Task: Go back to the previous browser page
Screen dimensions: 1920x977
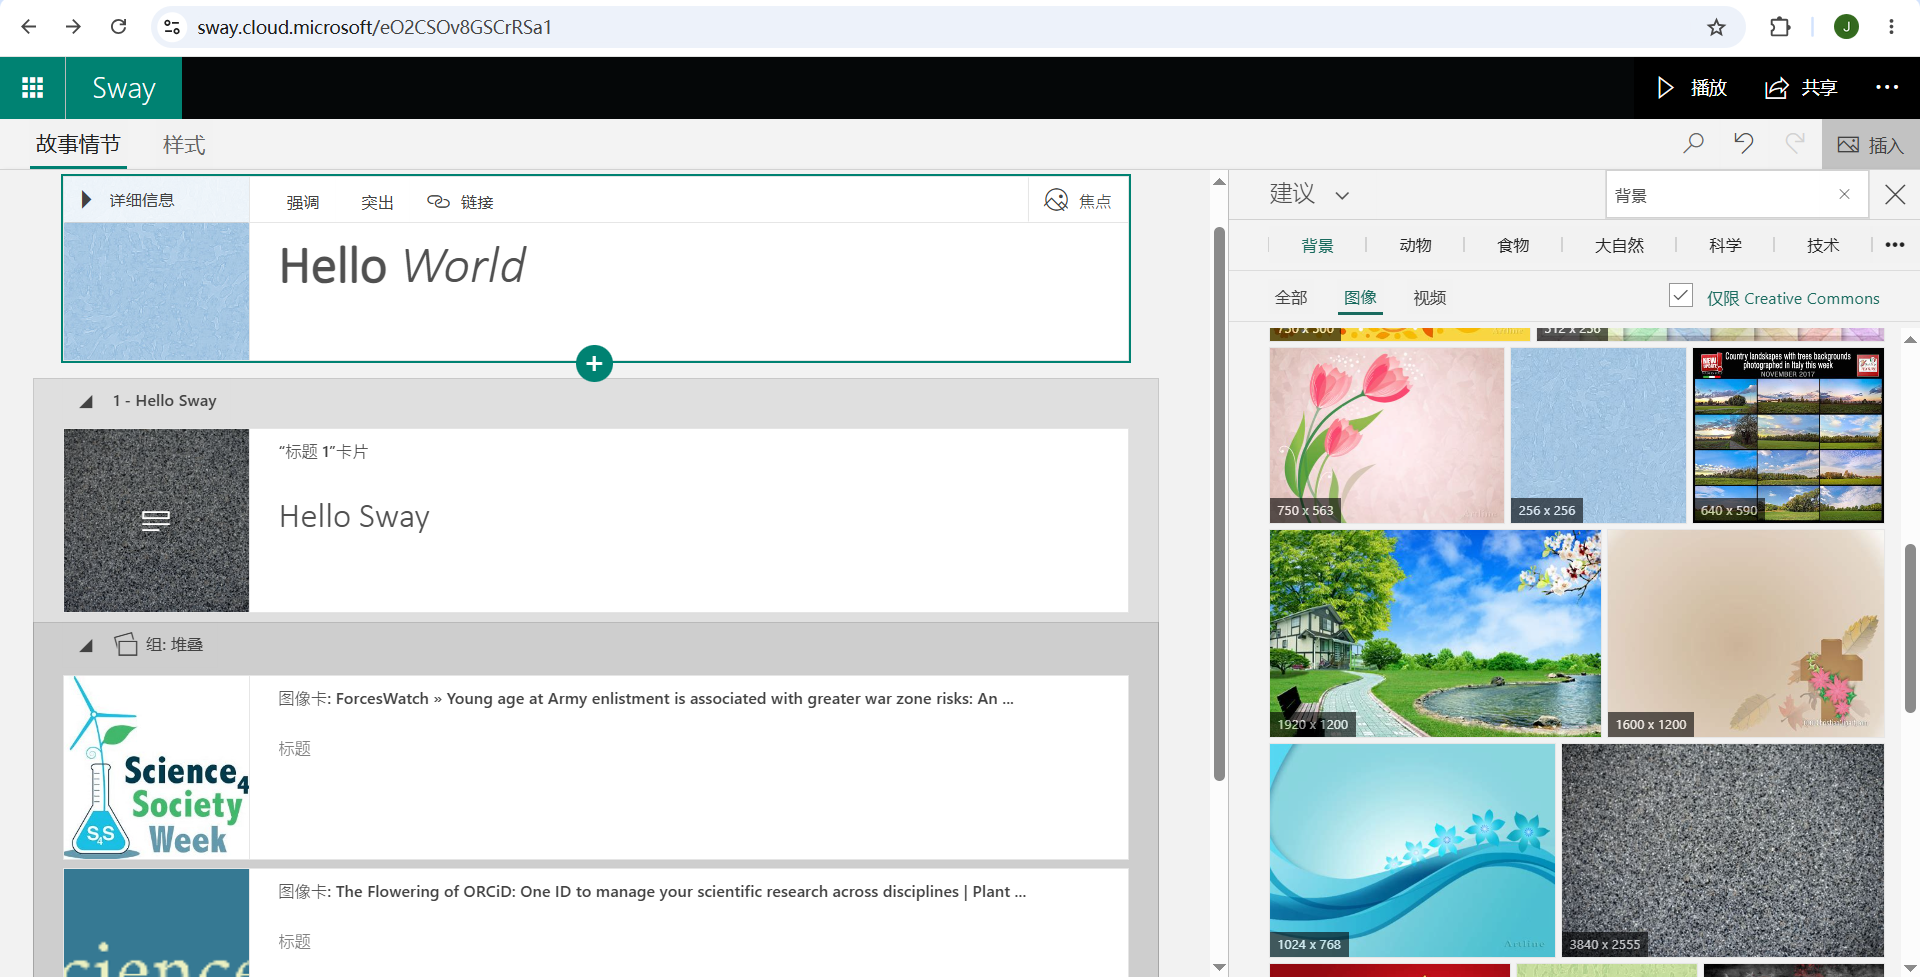Action: [x=29, y=27]
